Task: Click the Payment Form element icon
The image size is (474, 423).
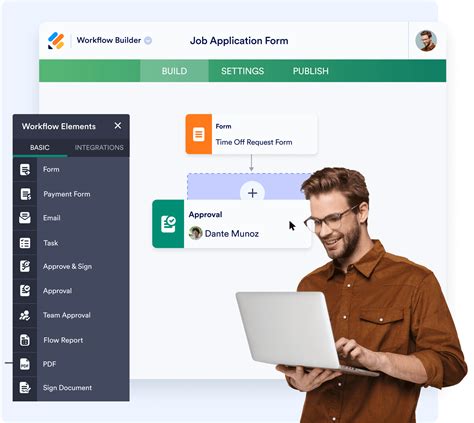Action: (x=25, y=194)
